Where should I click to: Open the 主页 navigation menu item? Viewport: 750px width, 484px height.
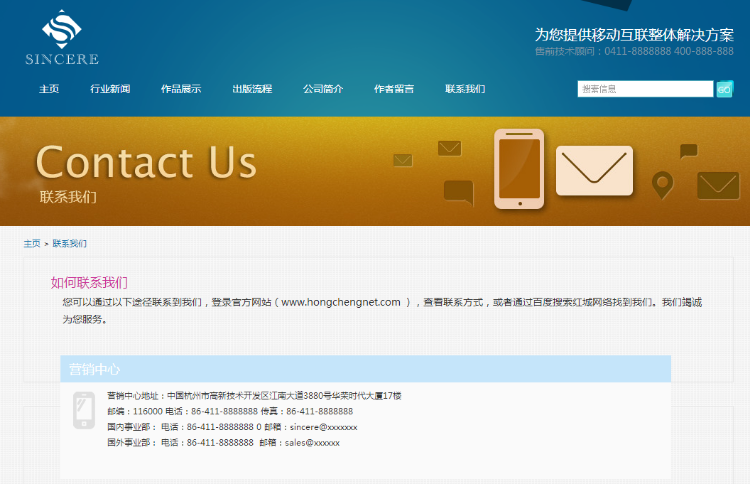(x=49, y=89)
